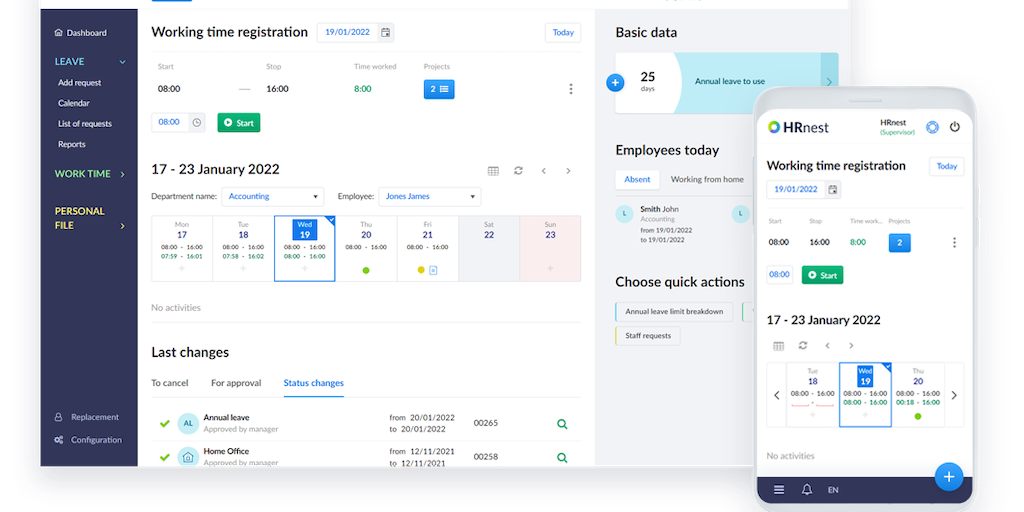The height and width of the screenshot is (512, 1024).
Task: Tap the power icon in mobile header
Action: 954,127
